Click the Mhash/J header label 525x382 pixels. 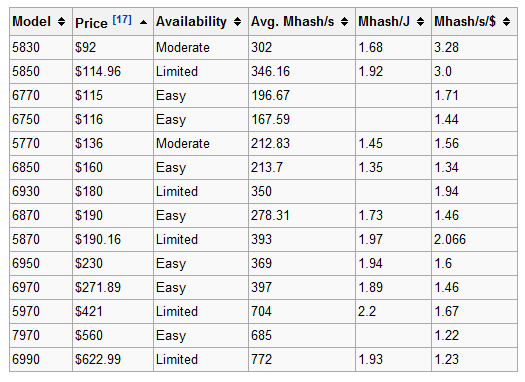point(384,22)
